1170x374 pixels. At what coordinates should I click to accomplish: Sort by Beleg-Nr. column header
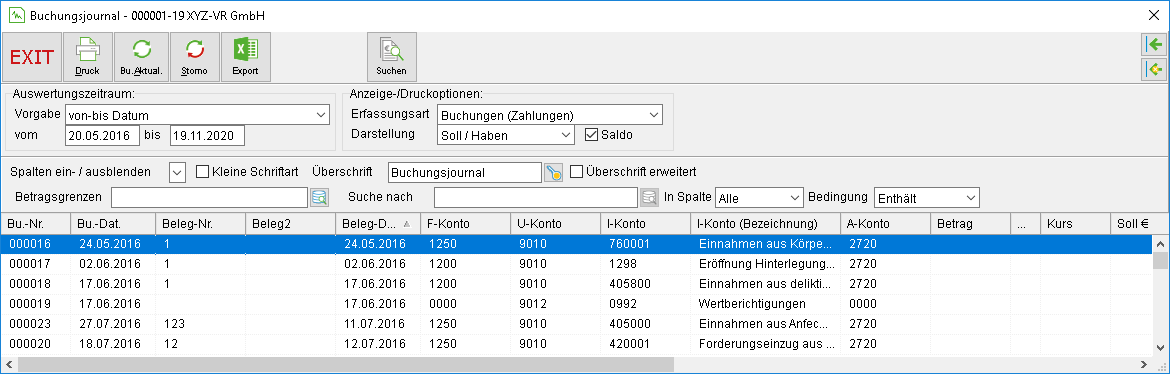click(200, 223)
